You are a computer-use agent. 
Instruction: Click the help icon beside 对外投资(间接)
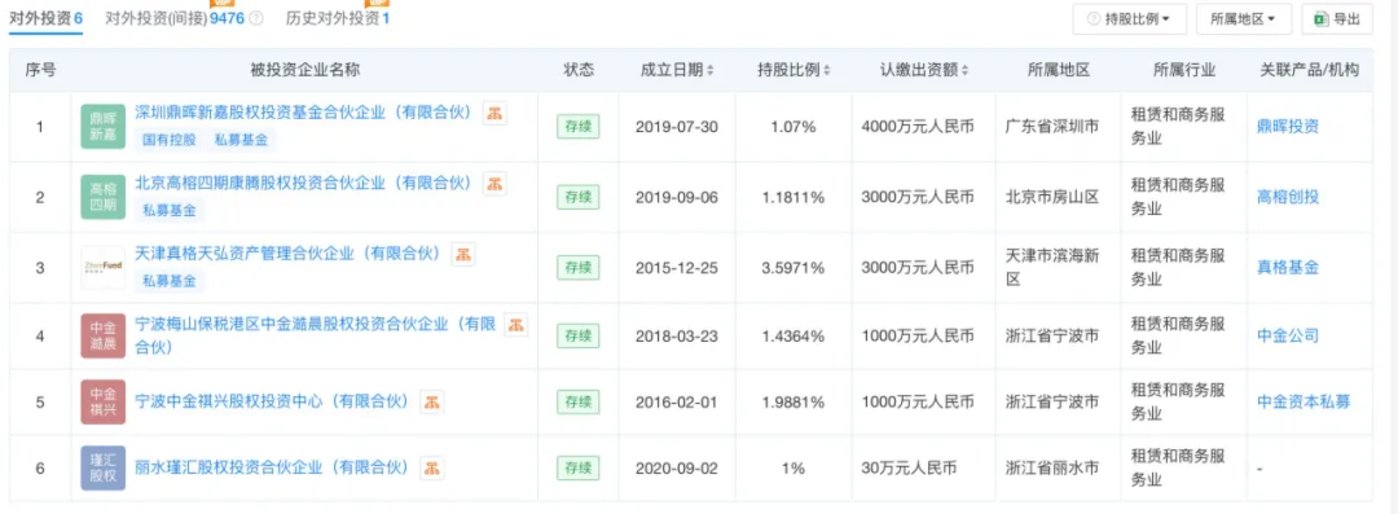256,18
